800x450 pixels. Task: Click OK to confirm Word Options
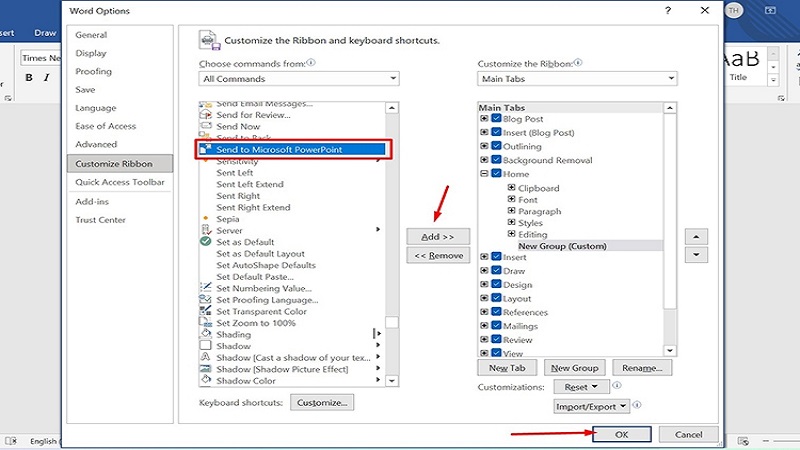pyautogui.click(x=621, y=434)
